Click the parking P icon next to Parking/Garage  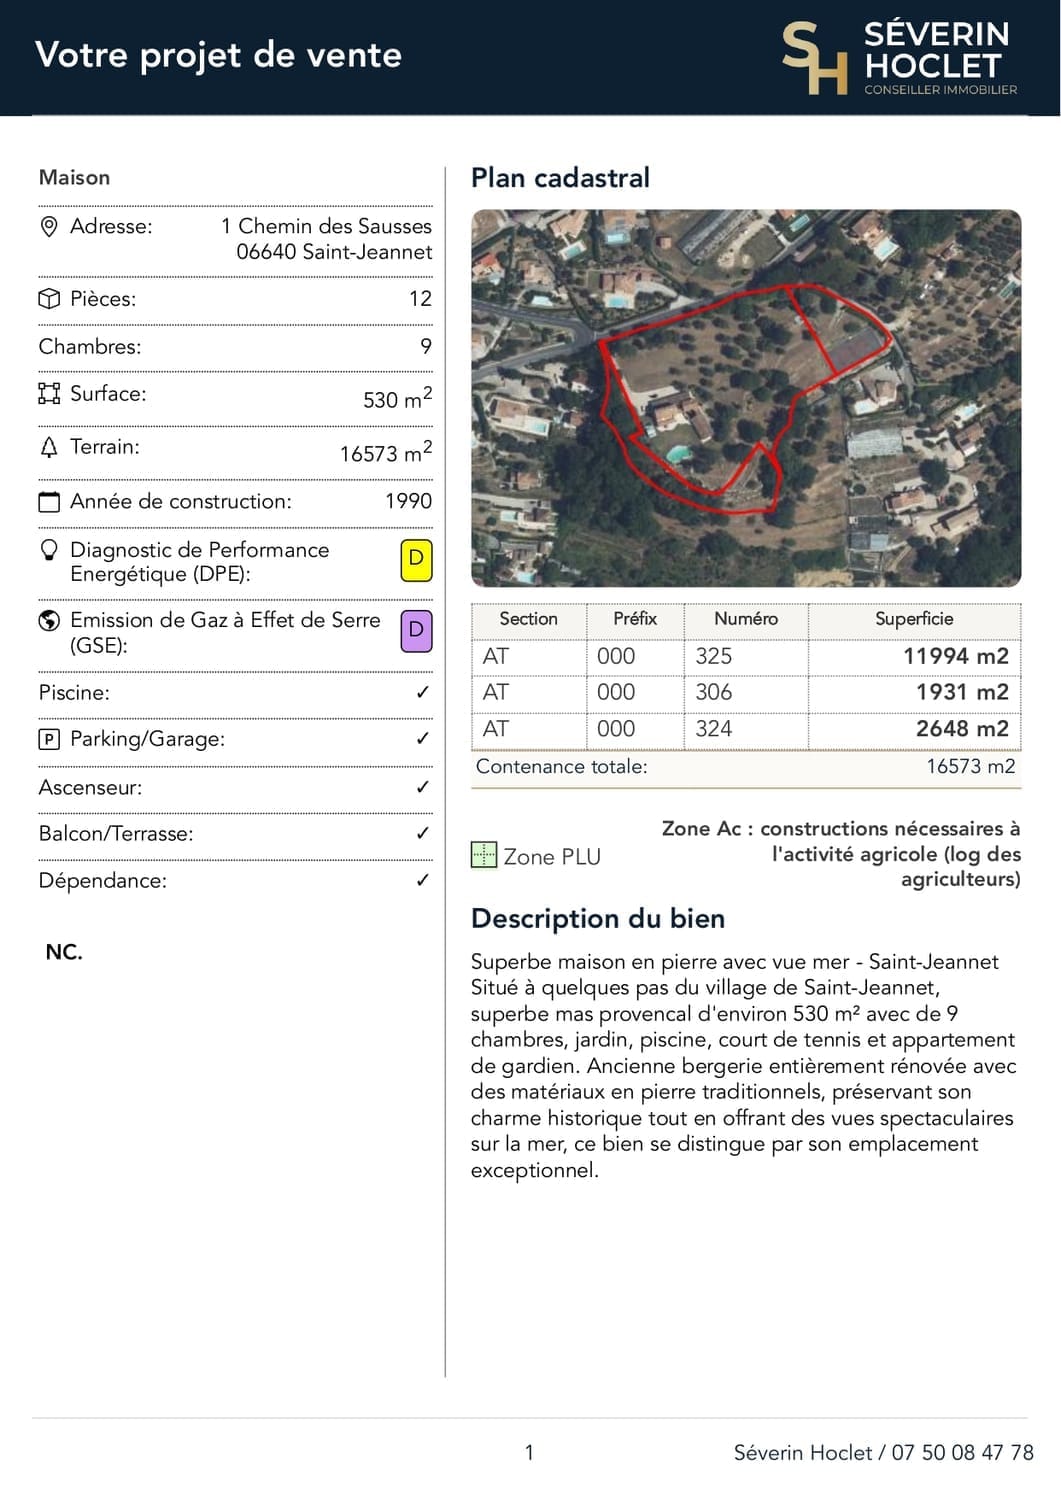coord(48,739)
